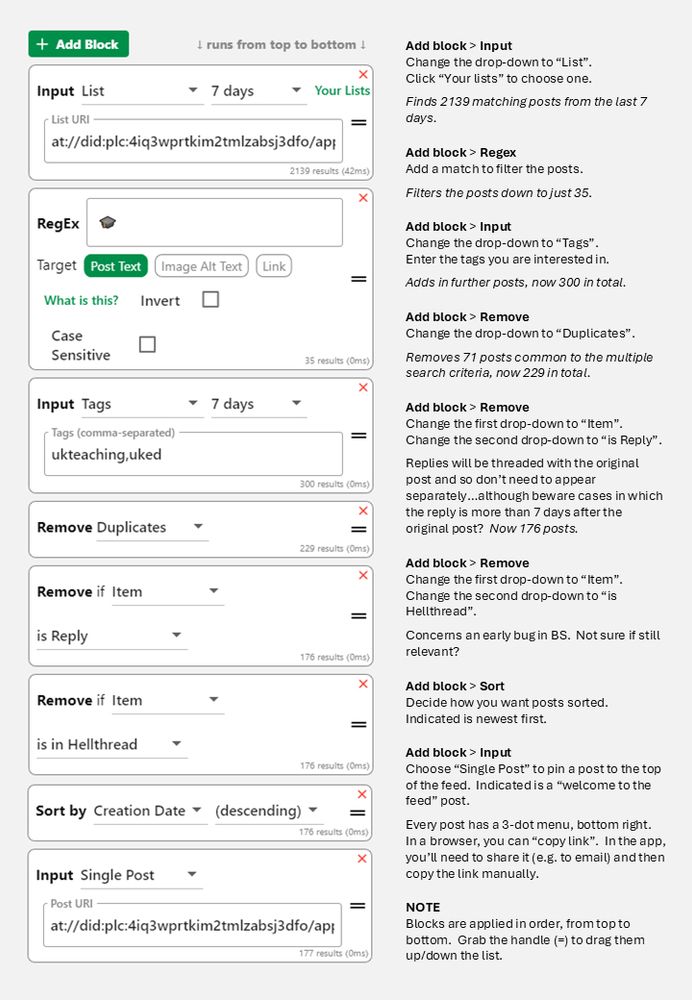The width and height of the screenshot is (692, 1000).
Task: Open the (descending) order dropdown
Action: coord(268,811)
